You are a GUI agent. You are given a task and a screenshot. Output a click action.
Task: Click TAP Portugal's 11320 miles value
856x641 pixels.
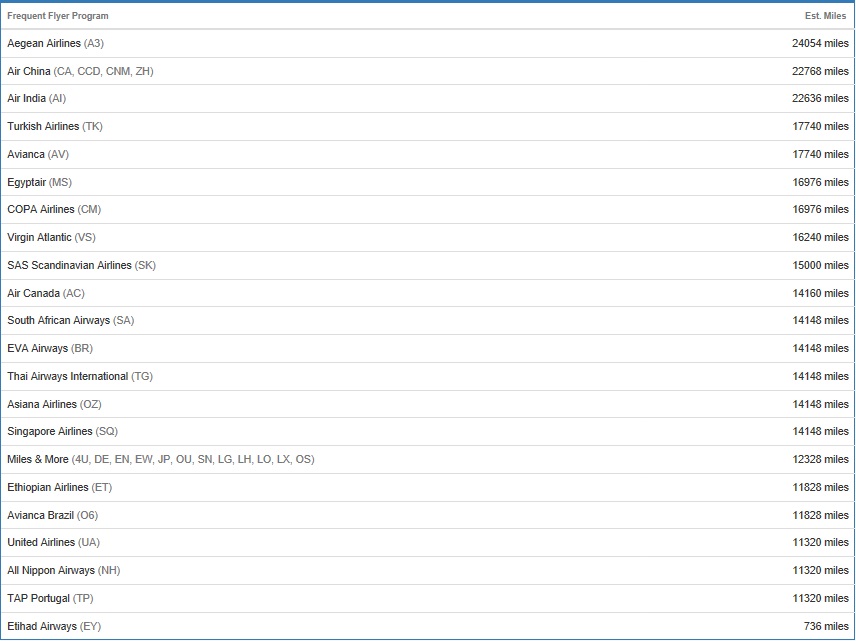coord(821,598)
